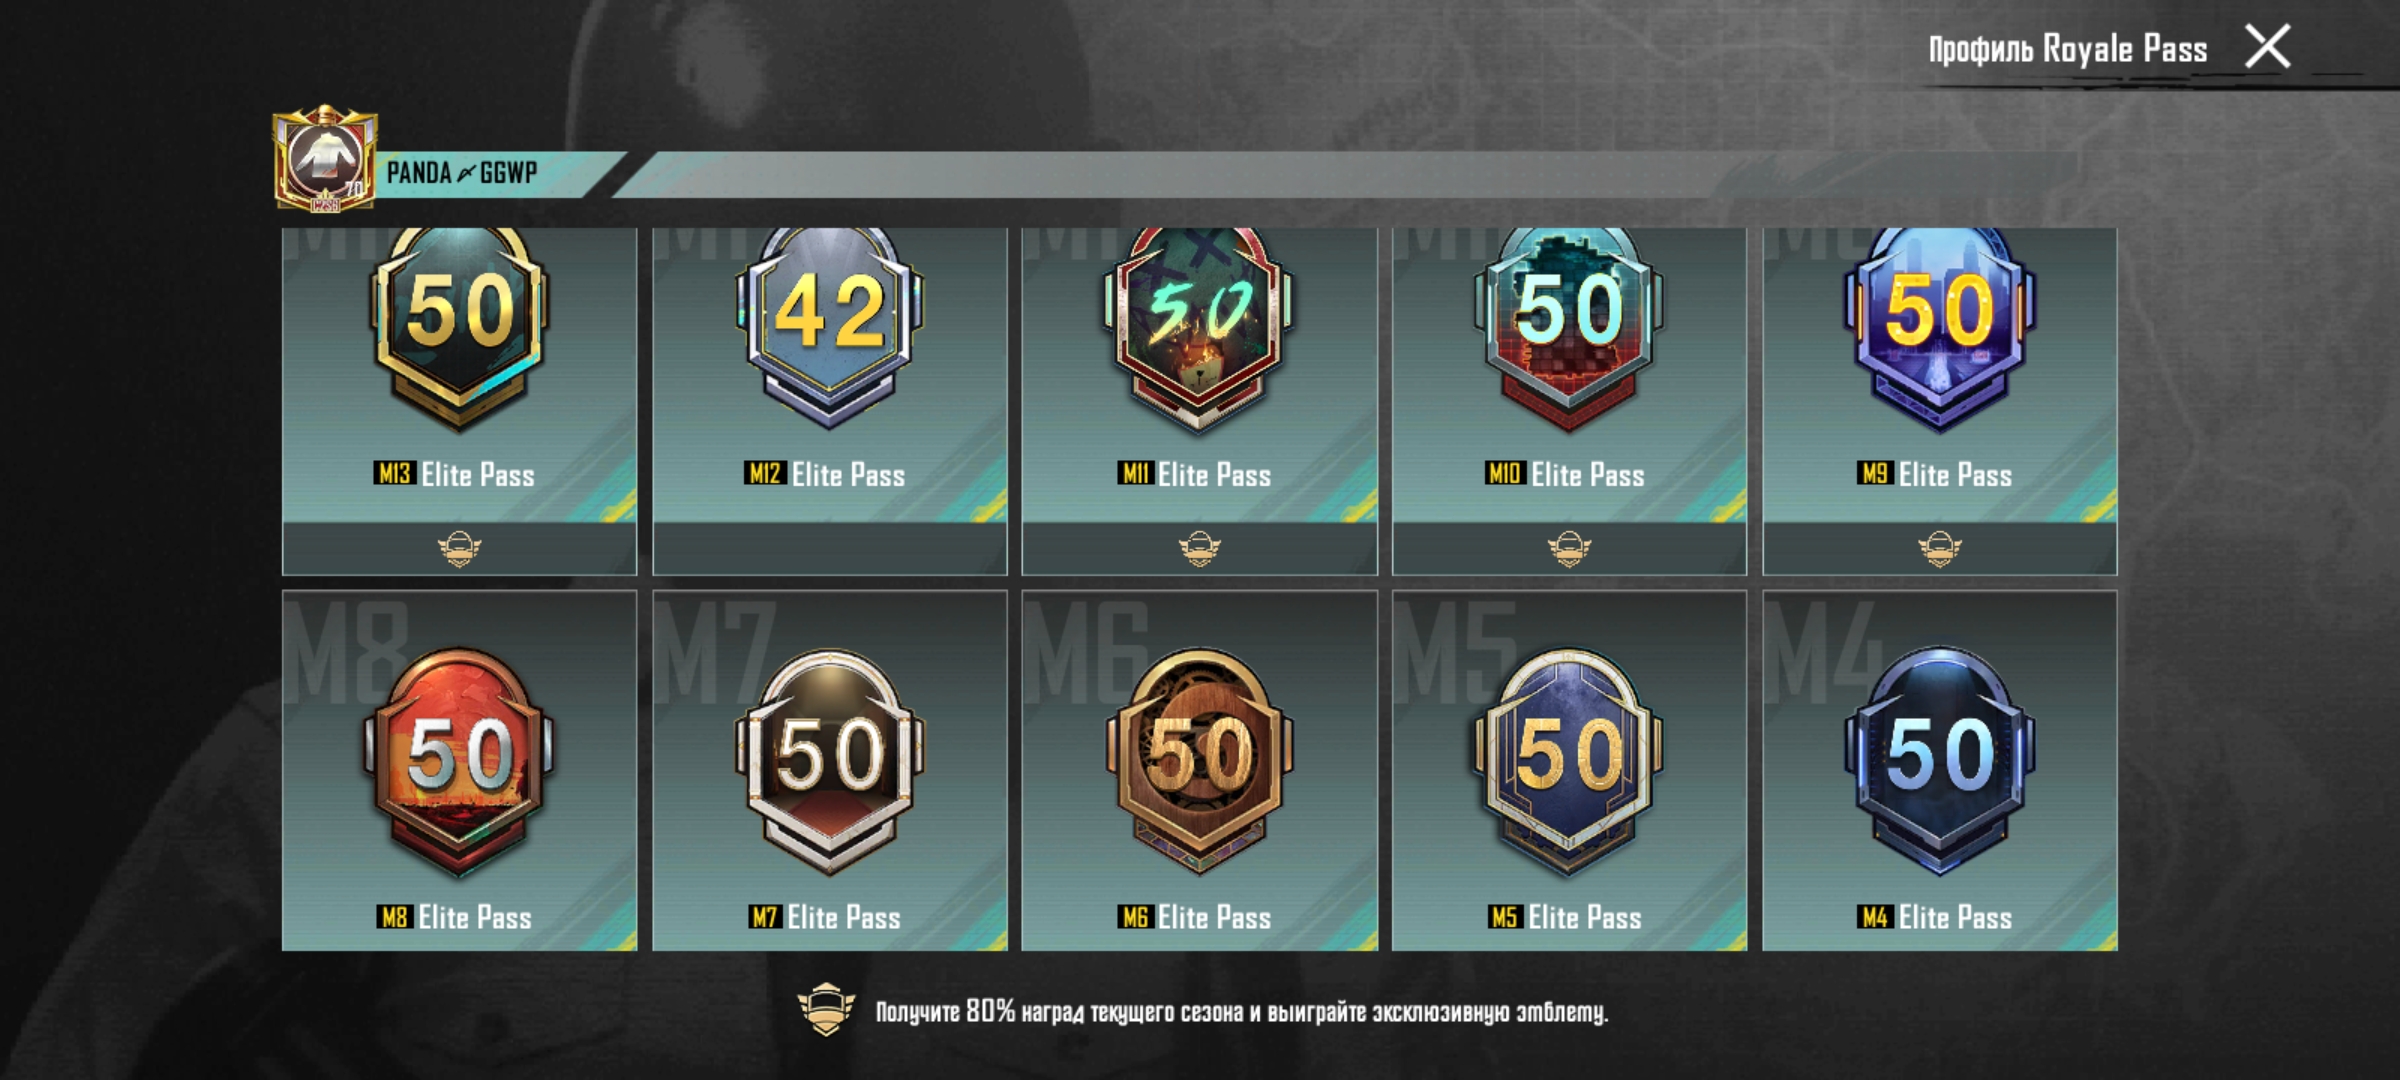
Task: Close the Royale Pass profile screen
Action: tap(2267, 47)
